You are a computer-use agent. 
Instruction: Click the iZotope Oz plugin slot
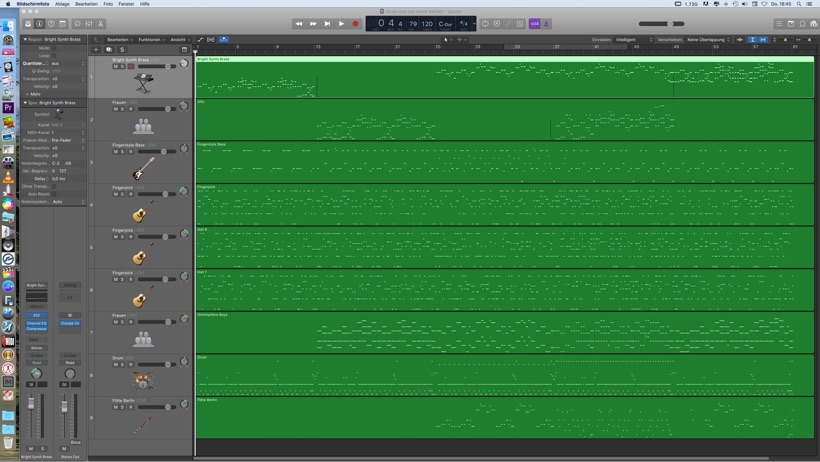point(70,323)
